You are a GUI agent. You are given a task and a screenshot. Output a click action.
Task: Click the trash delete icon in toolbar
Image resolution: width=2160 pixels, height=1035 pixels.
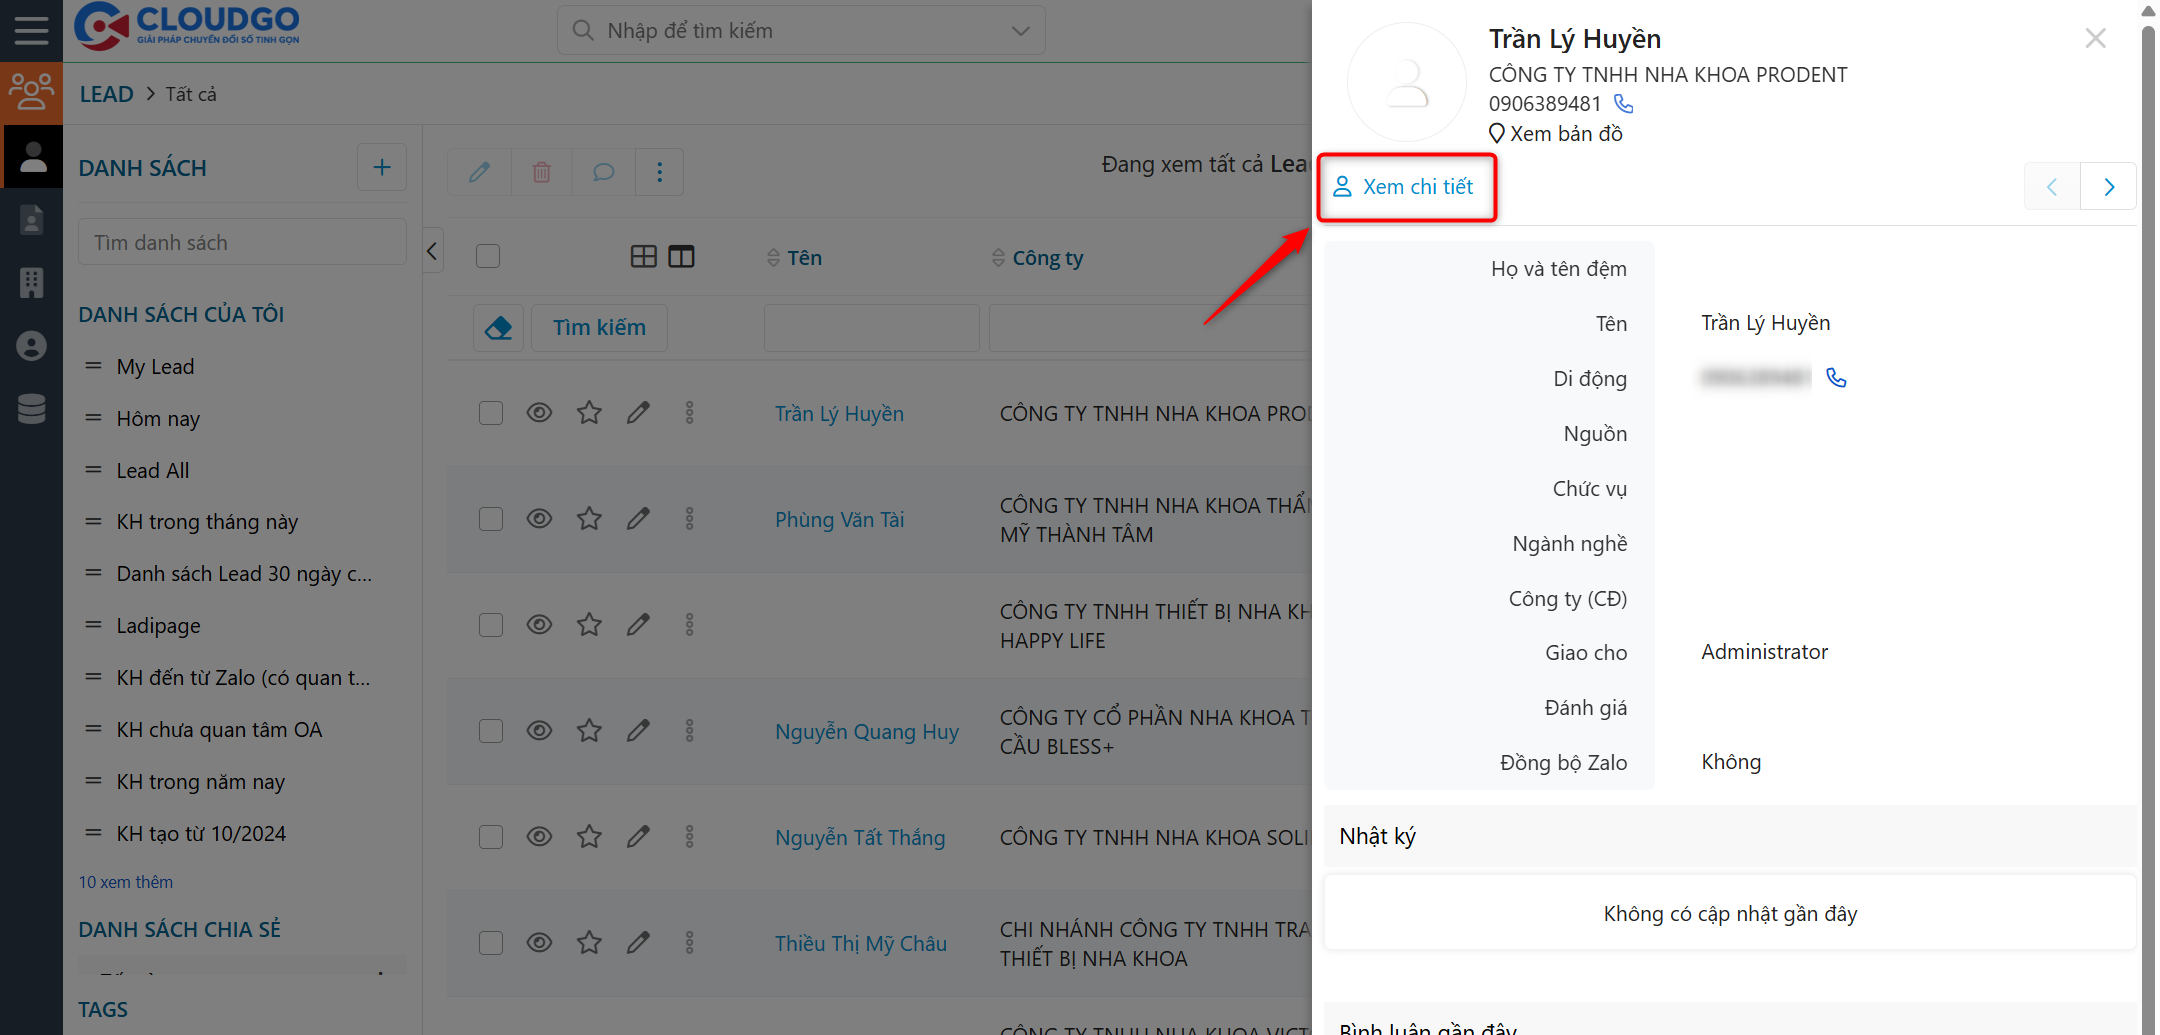coord(541,172)
